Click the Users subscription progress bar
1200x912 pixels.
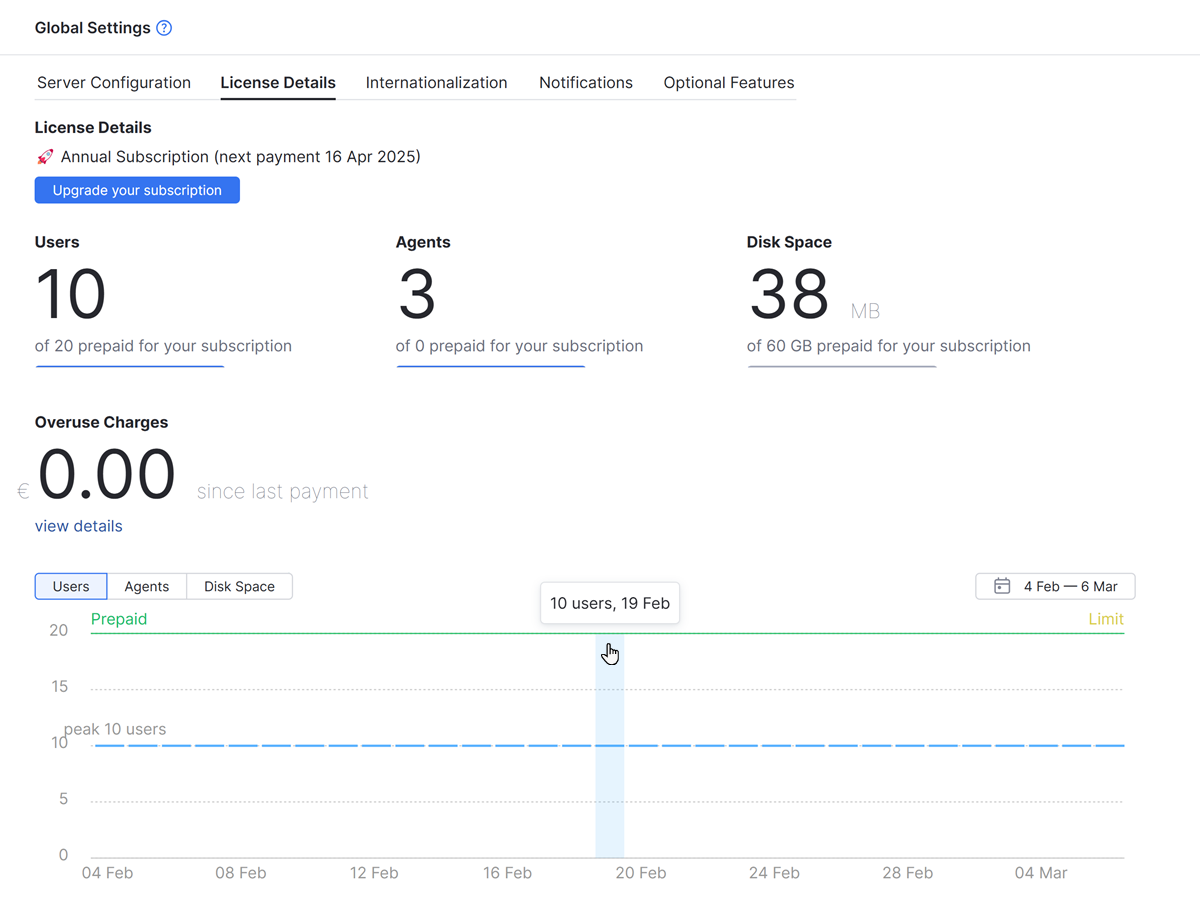[x=129, y=367]
